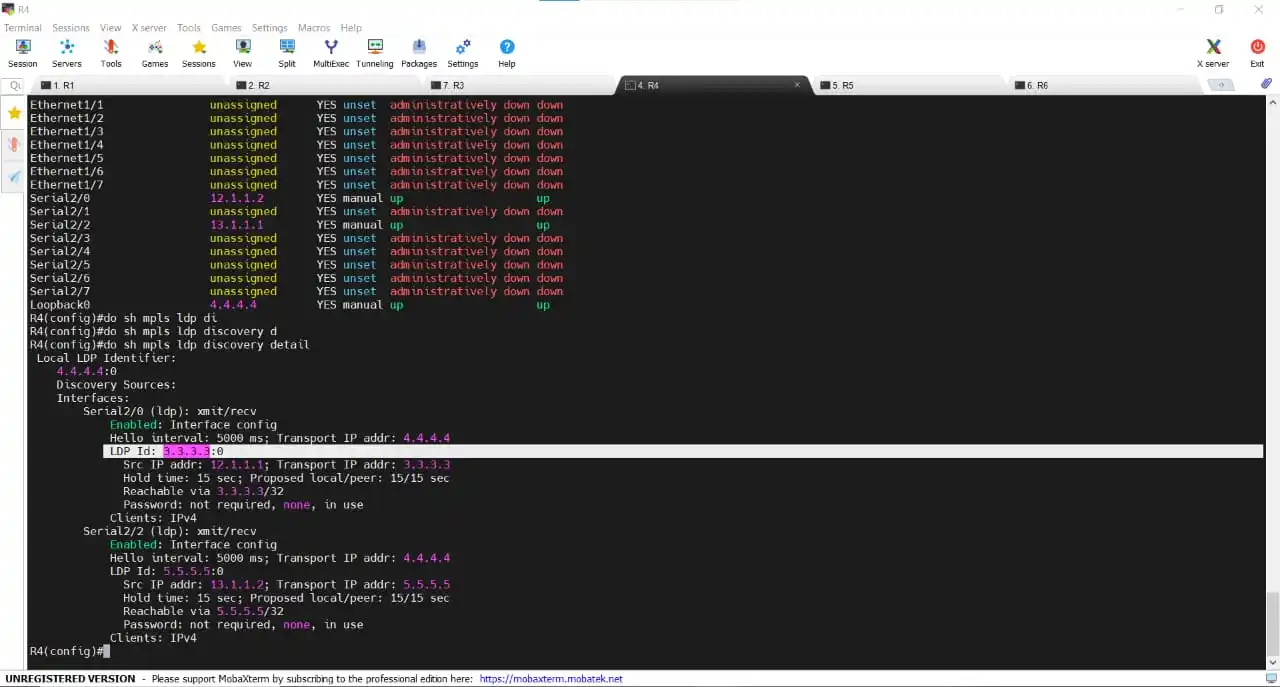Click the sidebar star favorites icon
Image resolution: width=1280 pixels, height=687 pixels.
(14, 113)
